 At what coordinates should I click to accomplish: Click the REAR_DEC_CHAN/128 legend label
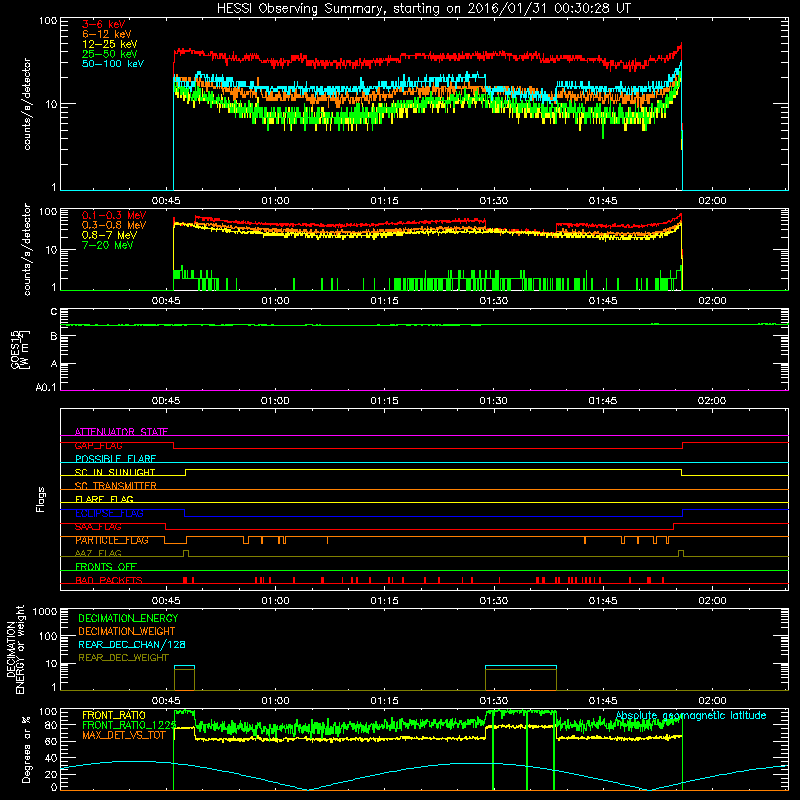point(132,644)
